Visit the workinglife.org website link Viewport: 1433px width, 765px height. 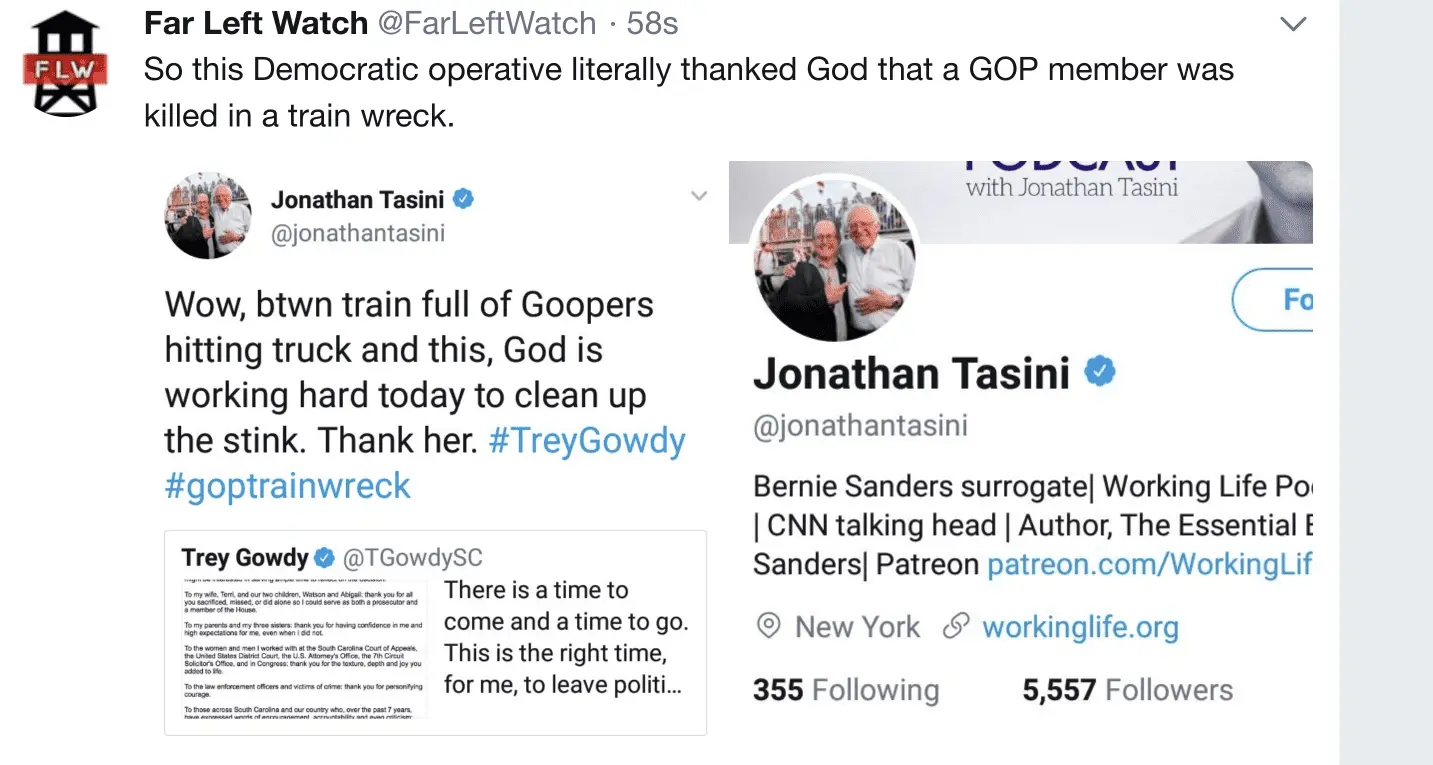pos(1080,628)
